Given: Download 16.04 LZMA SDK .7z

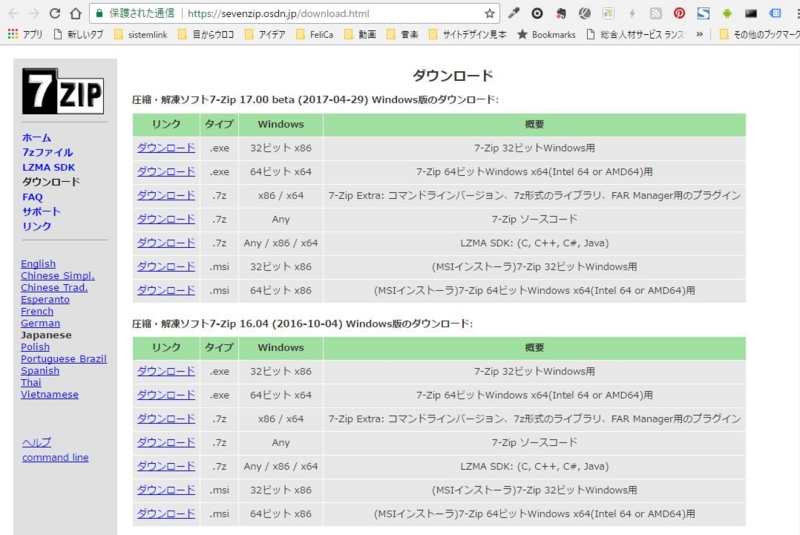Looking at the screenshot, I should click(166, 466).
